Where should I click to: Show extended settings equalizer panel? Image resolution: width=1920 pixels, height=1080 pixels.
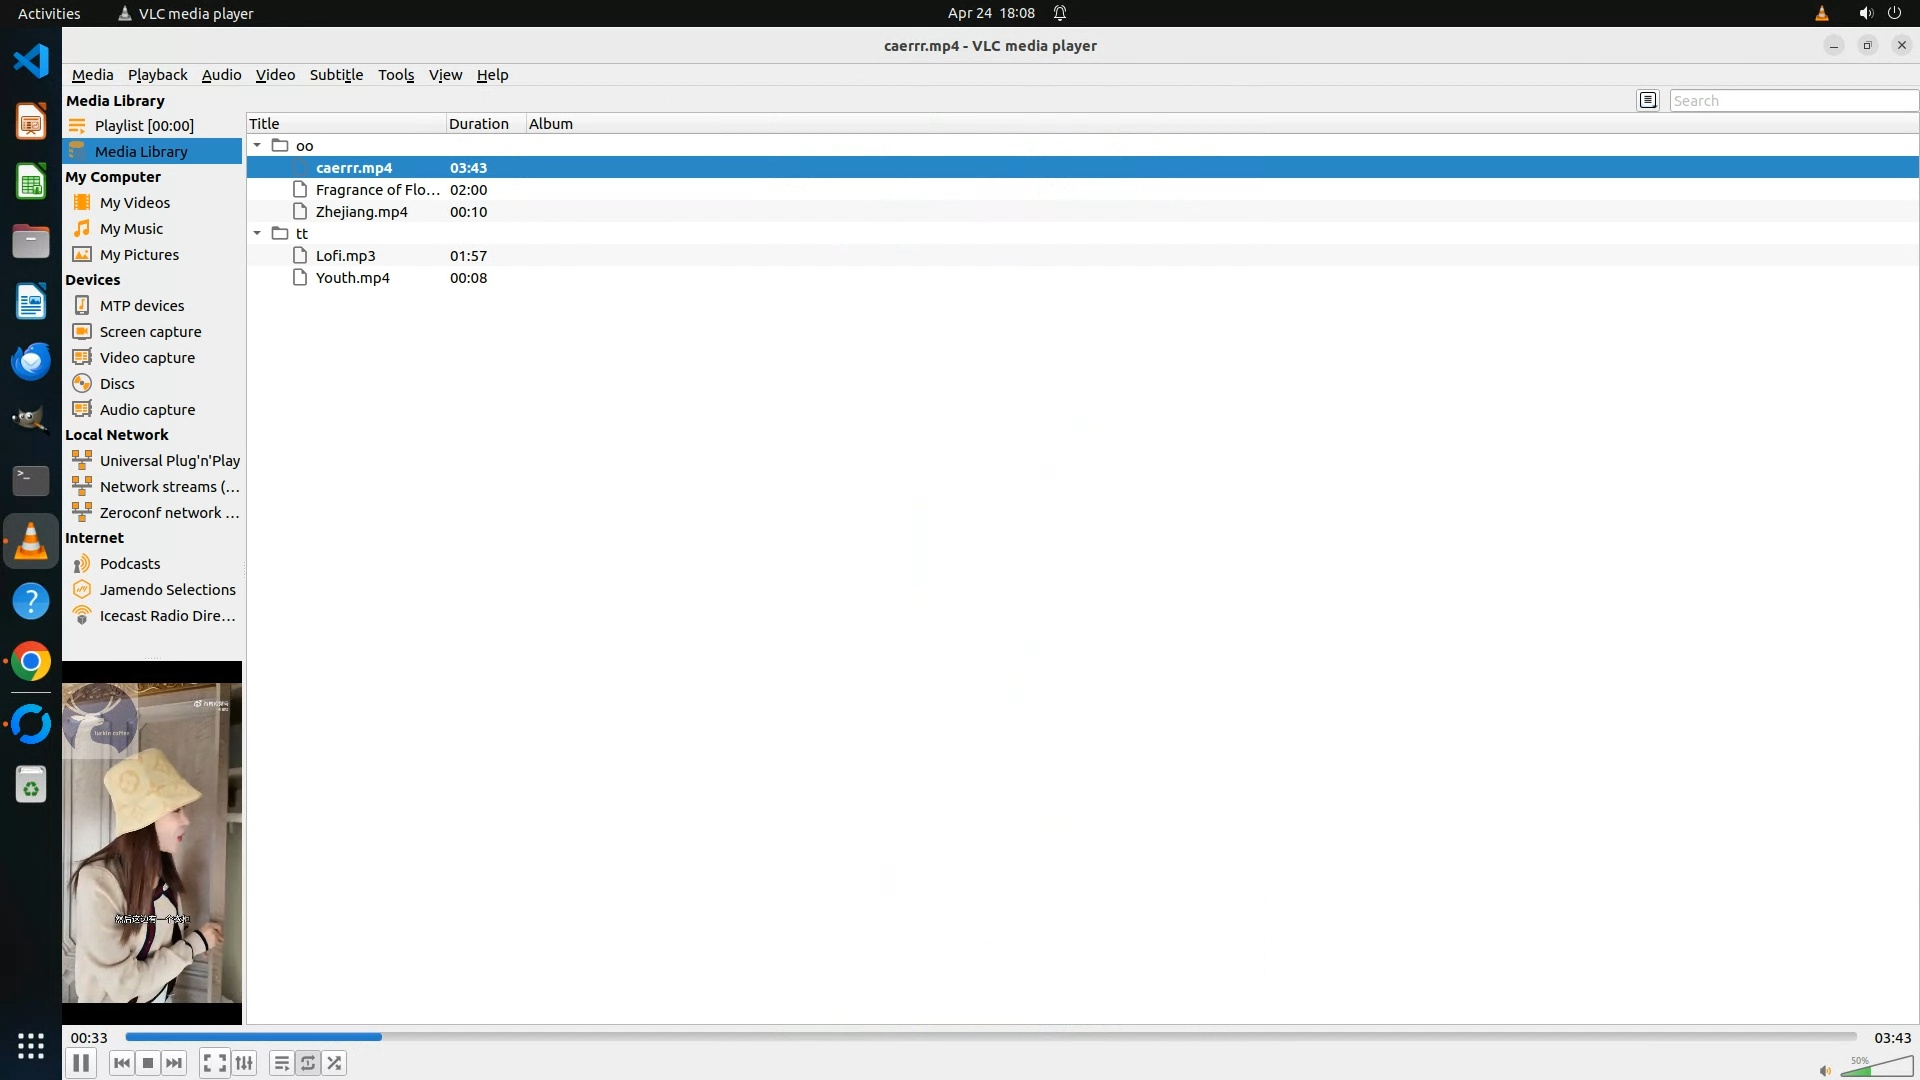click(x=244, y=1063)
